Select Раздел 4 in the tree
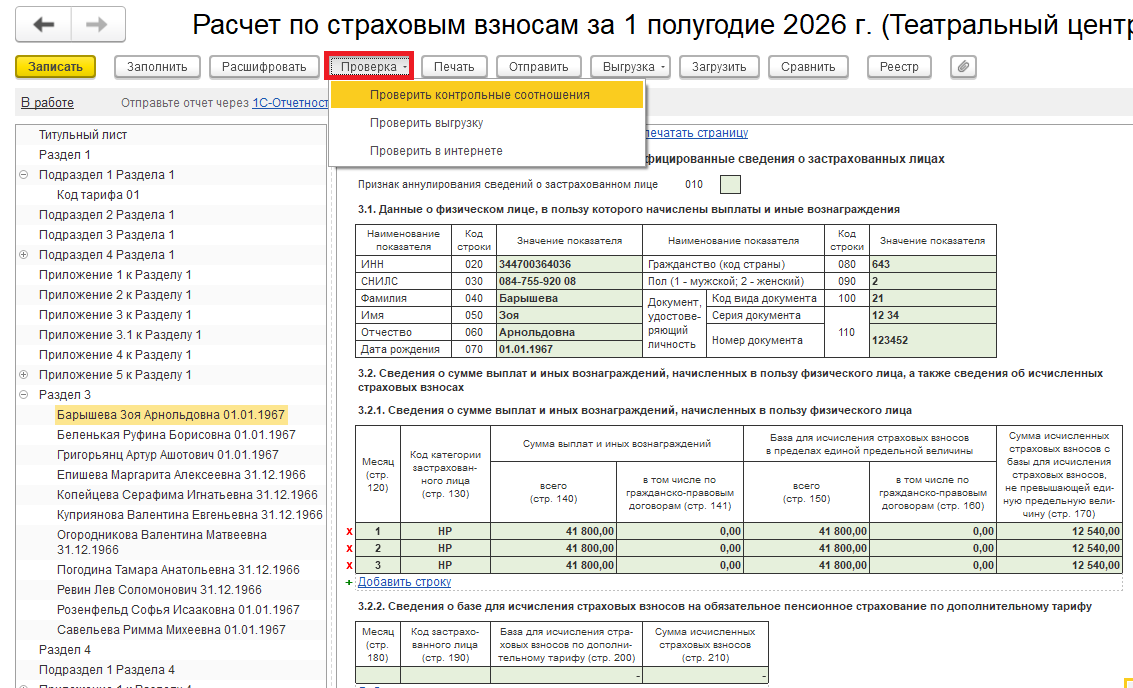Screen dimensions: 1133x688 click(x=65, y=650)
